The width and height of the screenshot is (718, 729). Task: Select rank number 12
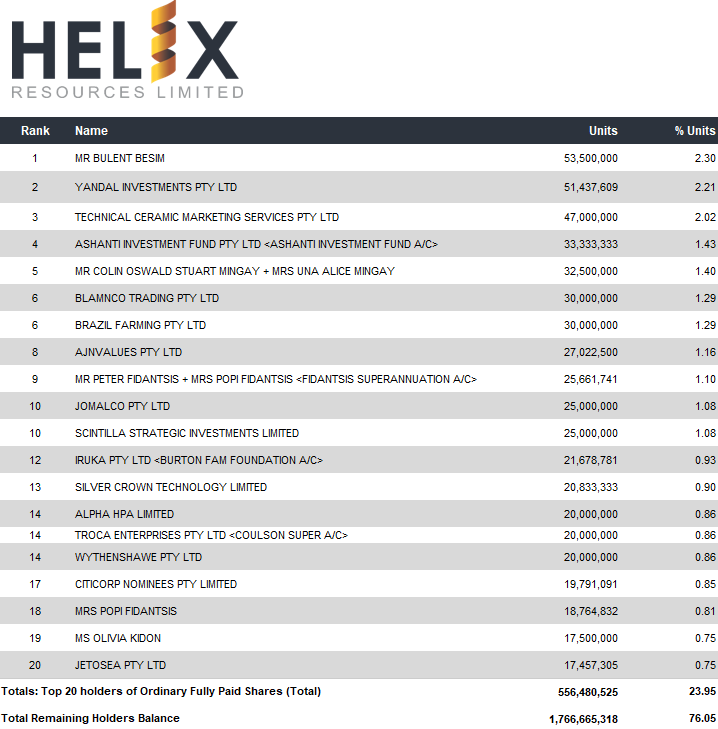(x=35, y=460)
